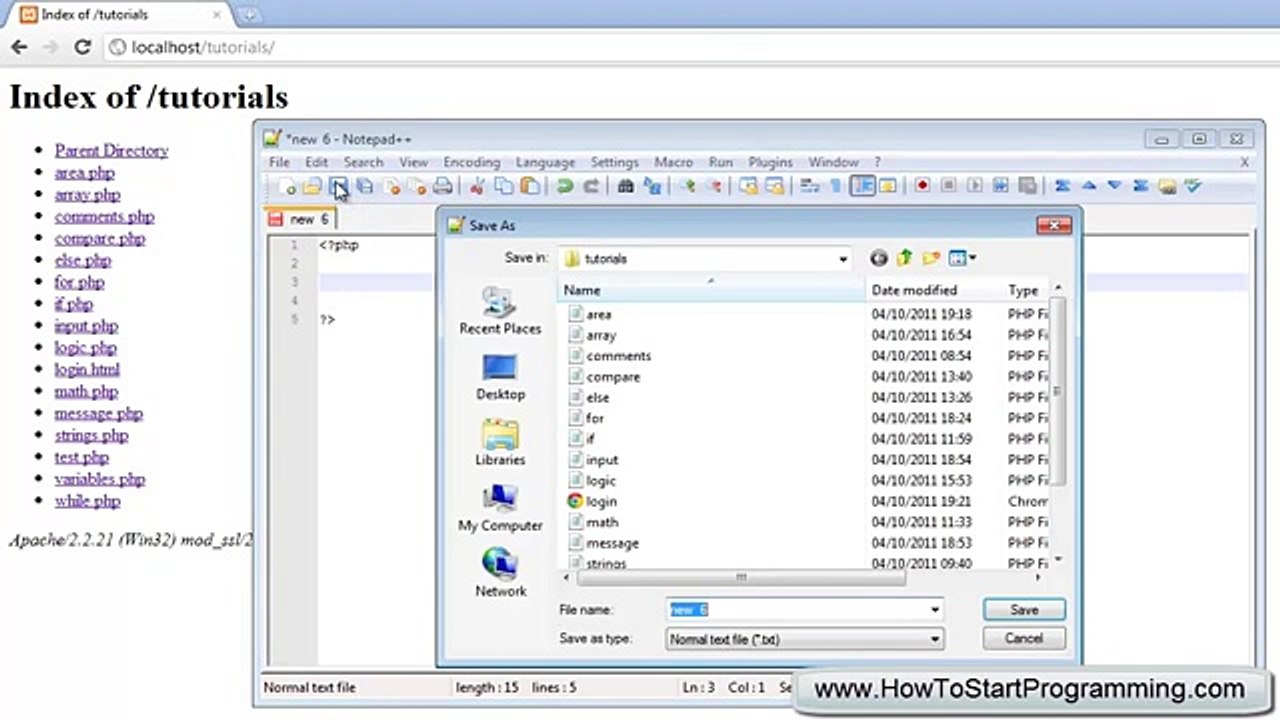The height and width of the screenshot is (720, 1280).
Task: Open the Language menu in Notepad++
Action: [545, 162]
